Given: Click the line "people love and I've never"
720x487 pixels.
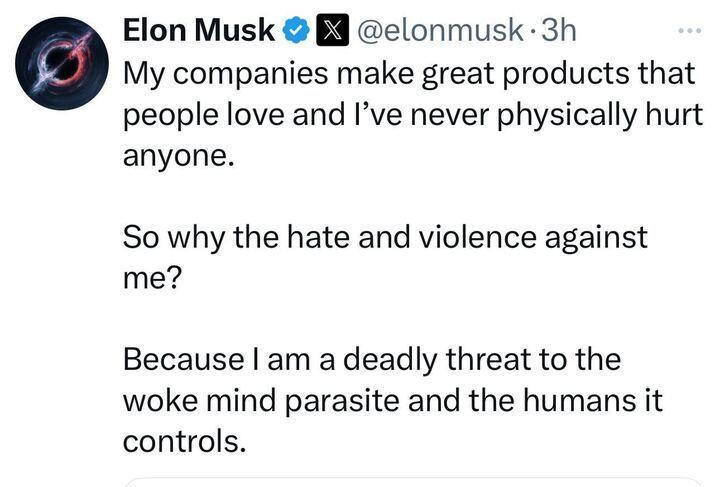Looking at the screenshot, I should point(408,114).
